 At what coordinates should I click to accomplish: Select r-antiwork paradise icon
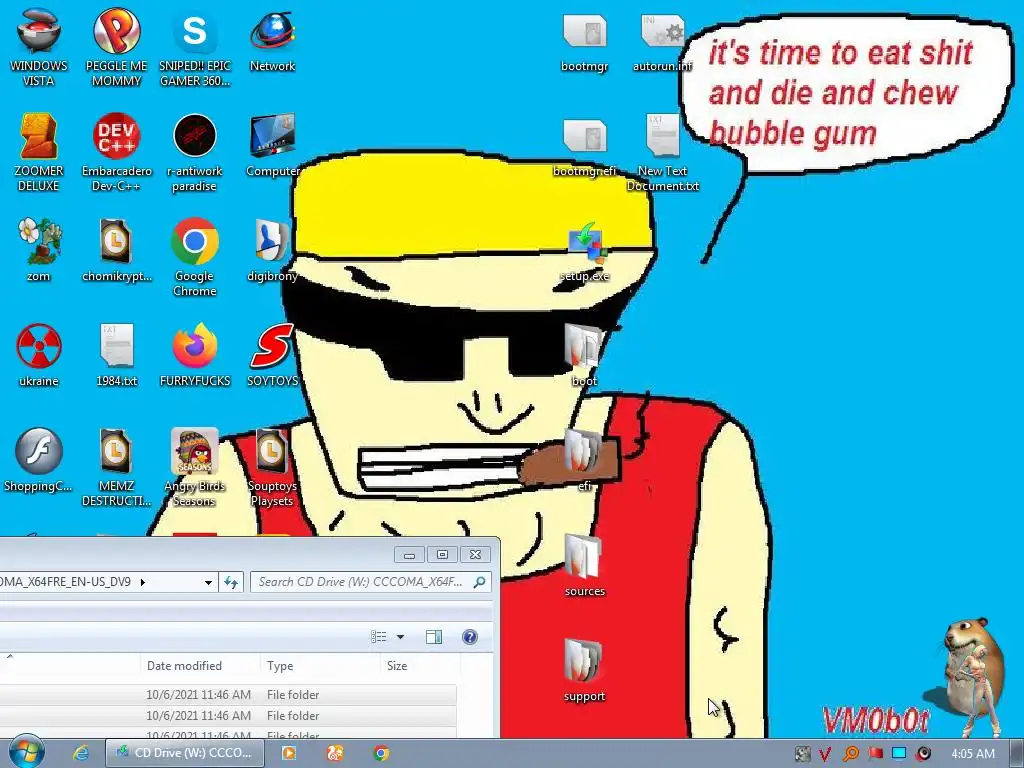click(195, 152)
